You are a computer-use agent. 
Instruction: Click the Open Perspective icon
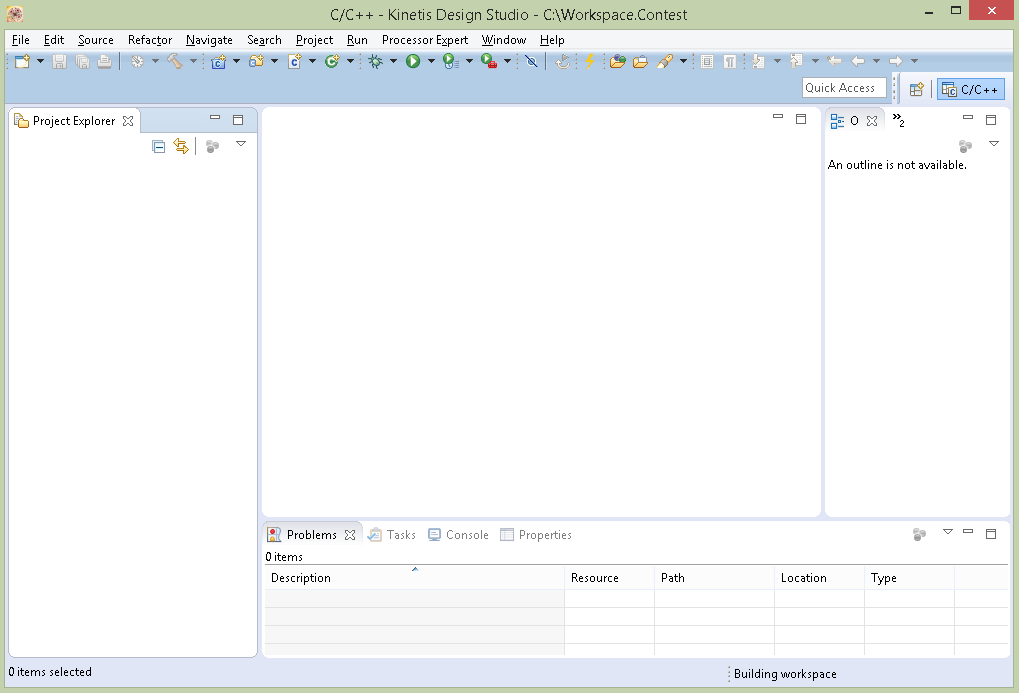pos(916,88)
